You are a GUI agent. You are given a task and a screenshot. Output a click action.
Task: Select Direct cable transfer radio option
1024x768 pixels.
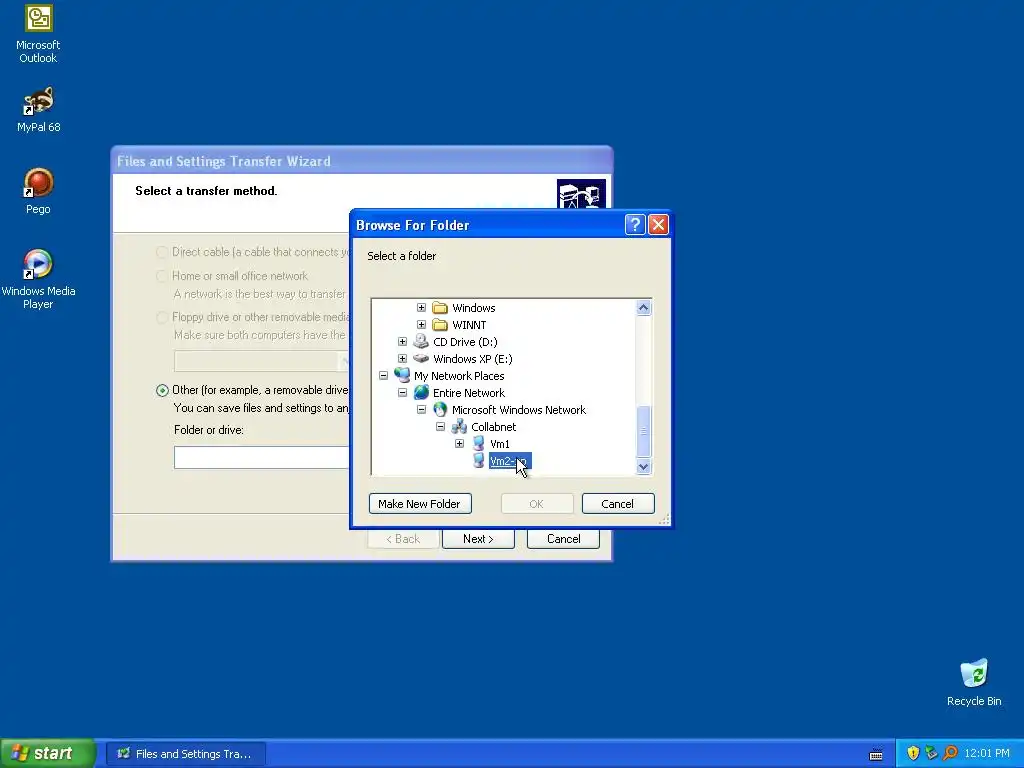click(x=162, y=252)
